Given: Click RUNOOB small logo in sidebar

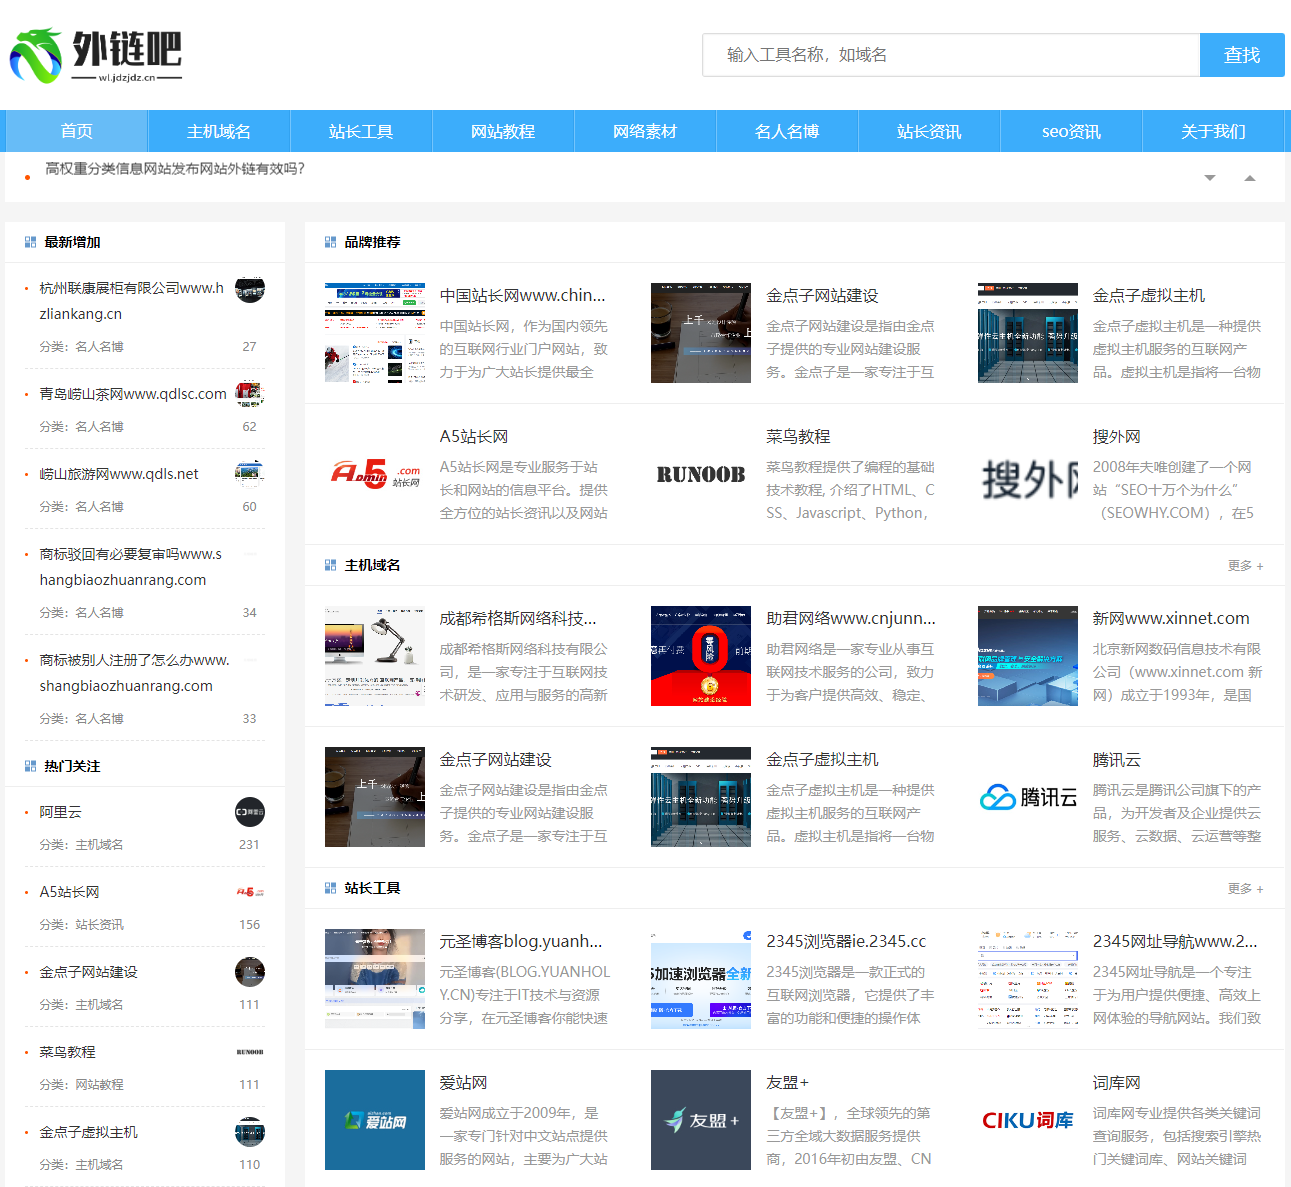Looking at the screenshot, I should tap(250, 1052).
